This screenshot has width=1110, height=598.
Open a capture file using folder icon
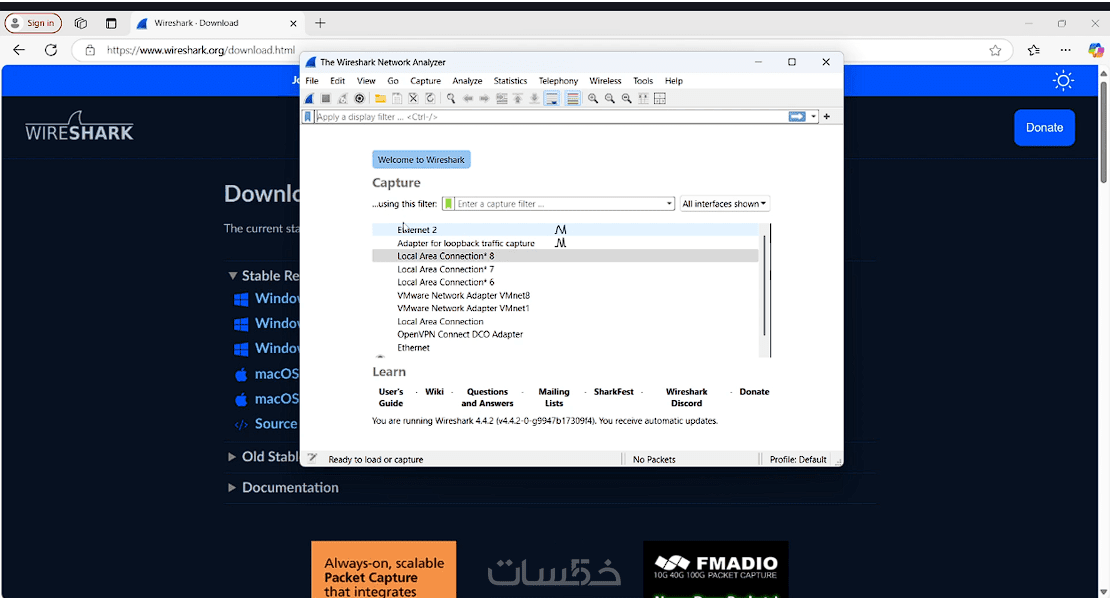380,98
